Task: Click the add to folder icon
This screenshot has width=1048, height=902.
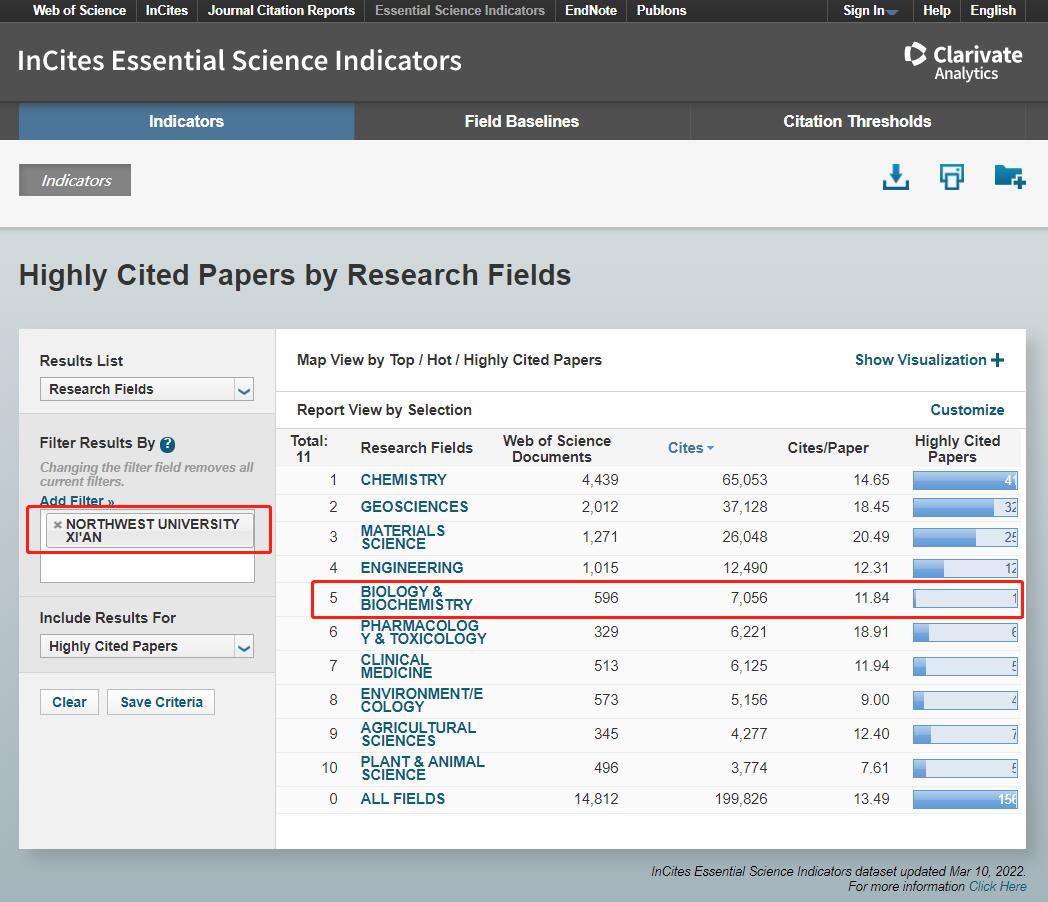Action: [1009, 177]
